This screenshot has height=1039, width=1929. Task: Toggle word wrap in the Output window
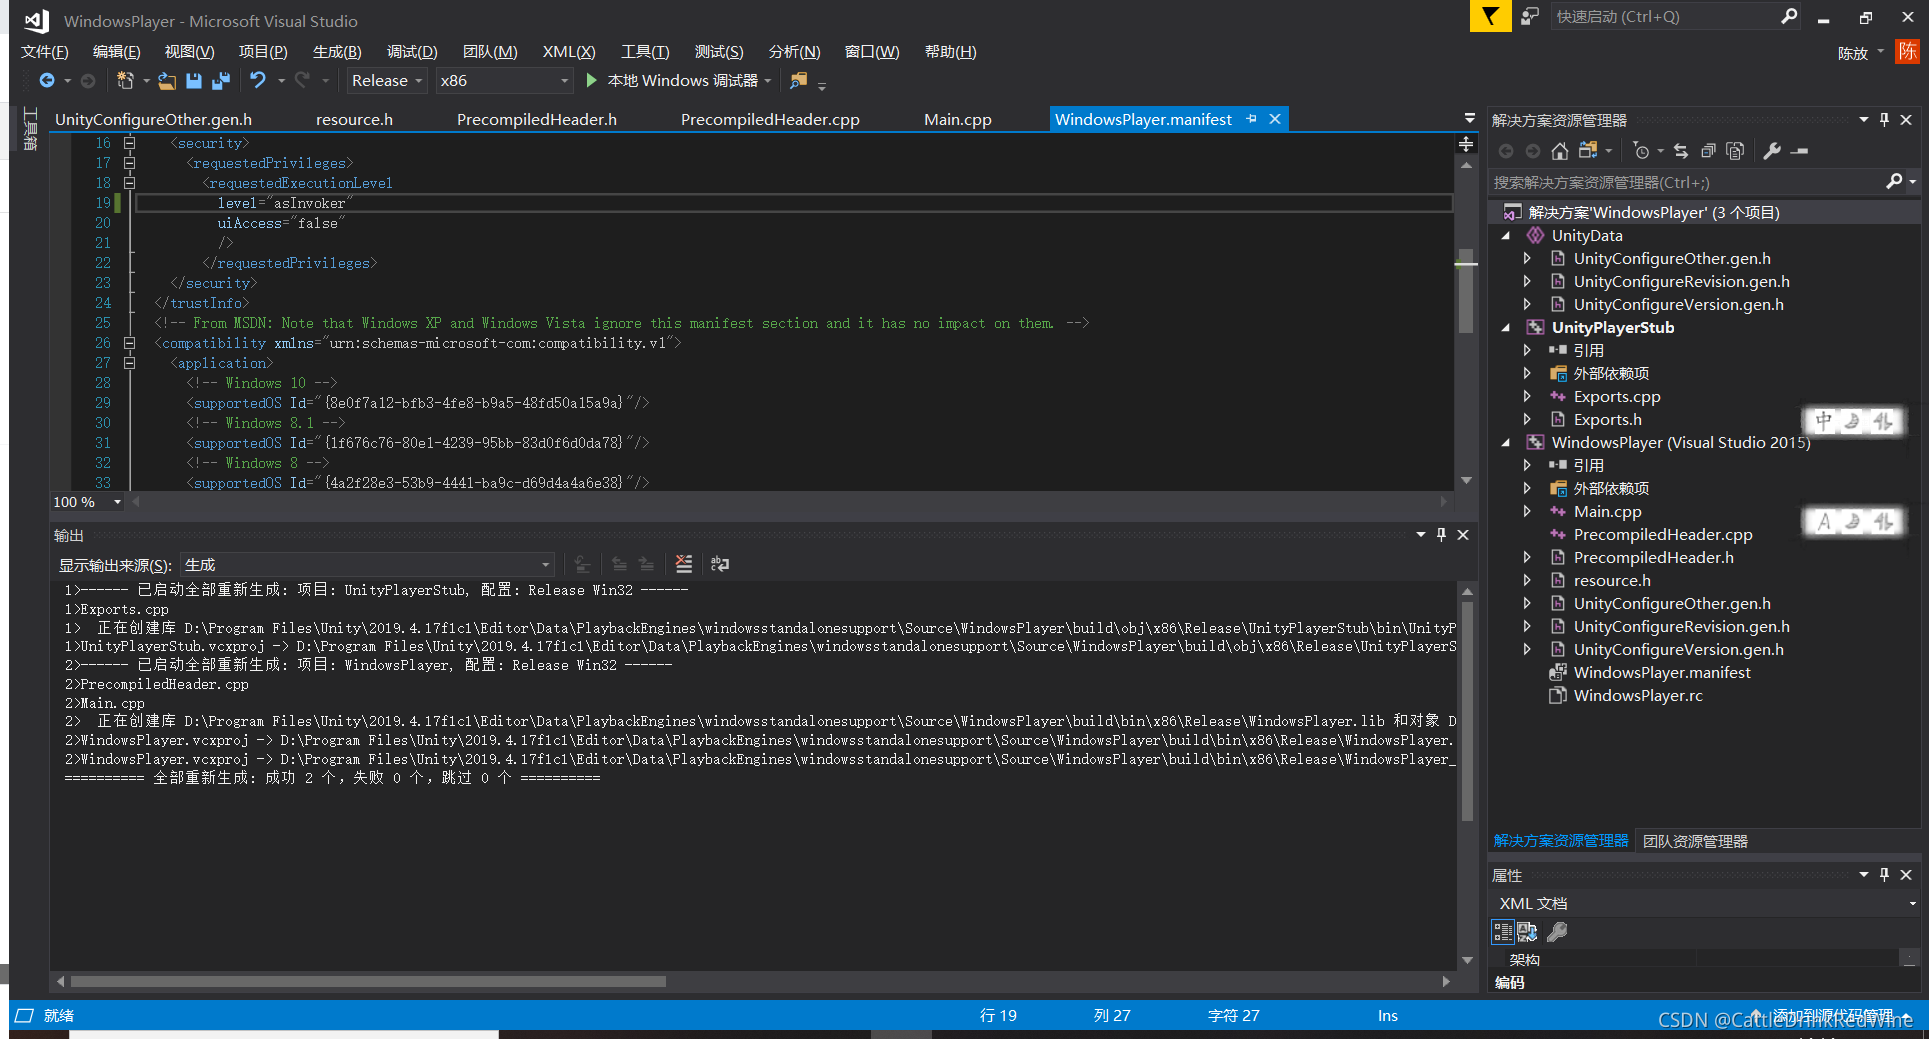[x=720, y=564]
